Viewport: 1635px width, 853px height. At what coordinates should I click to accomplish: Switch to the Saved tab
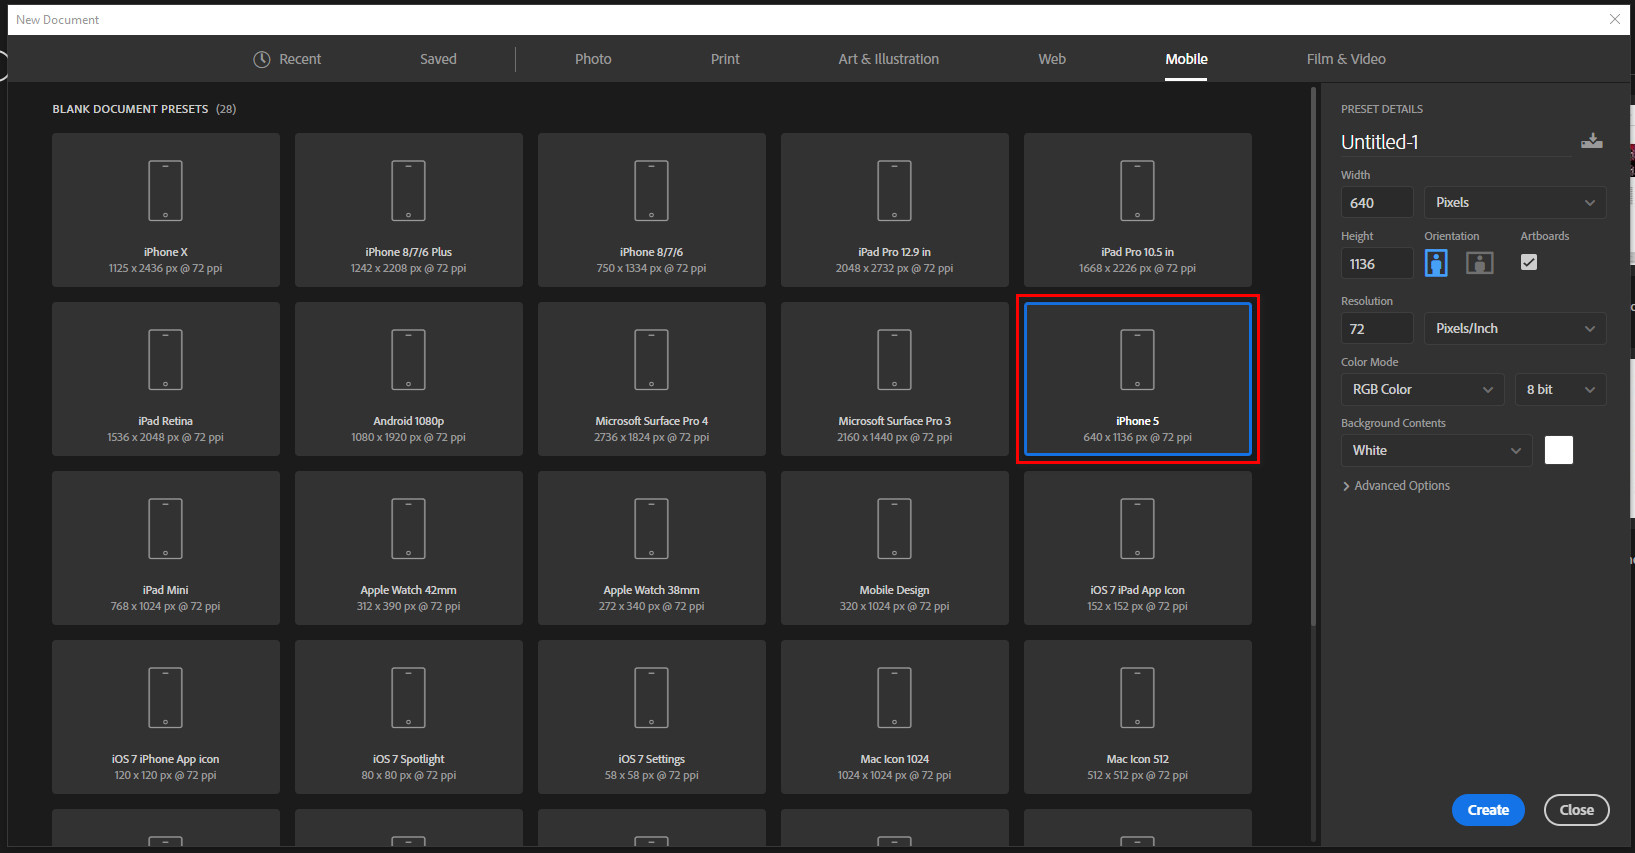click(x=438, y=59)
